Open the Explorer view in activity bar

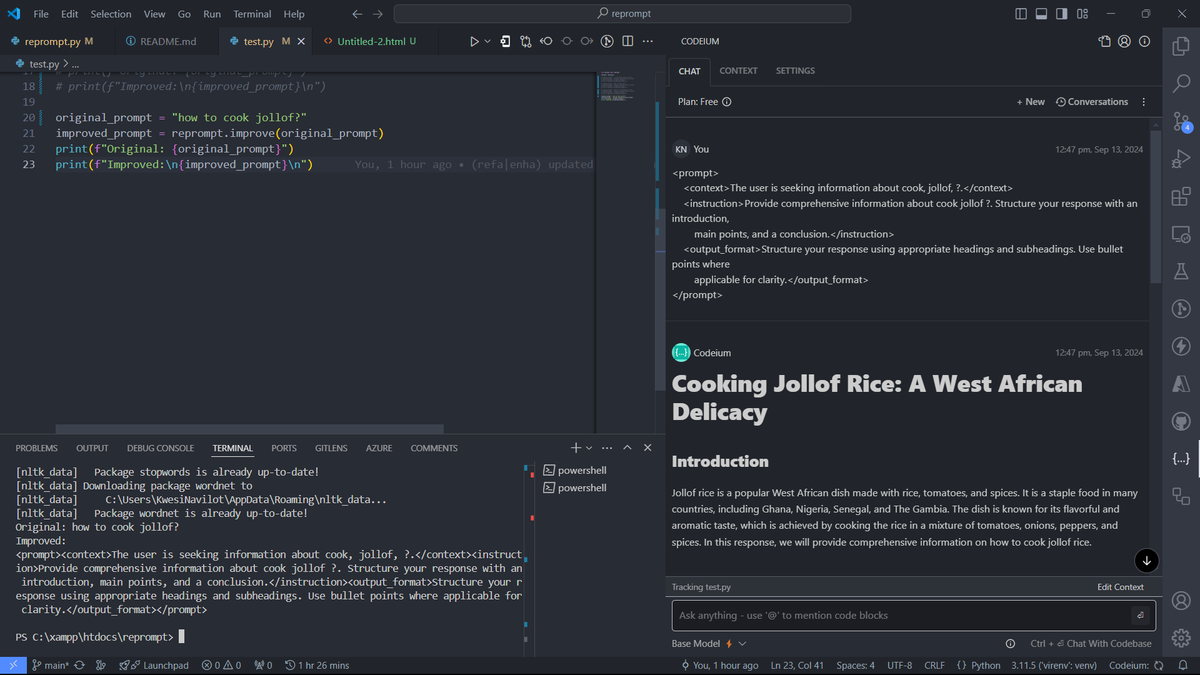1181,46
